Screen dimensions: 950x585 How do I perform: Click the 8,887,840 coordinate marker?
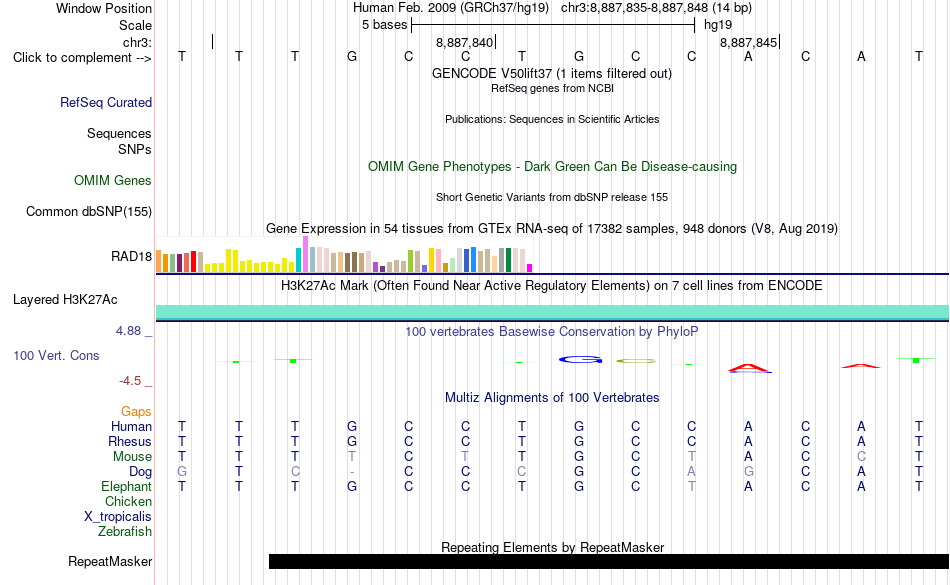pyautogui.click(x=465, y=42)
